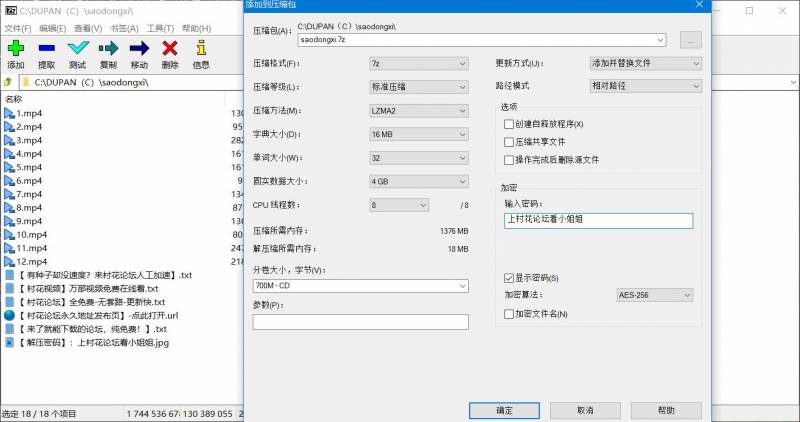Click the Move (移动) arrow icon
The height and width of the screenshot is (422, 800).
tap(139, 48)
